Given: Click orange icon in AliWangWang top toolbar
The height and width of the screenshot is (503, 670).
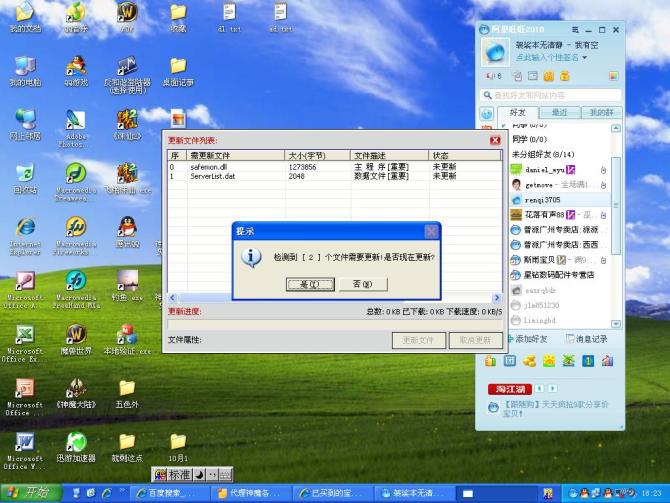Looking at the screenshot, I should click(x=549, y=76).
